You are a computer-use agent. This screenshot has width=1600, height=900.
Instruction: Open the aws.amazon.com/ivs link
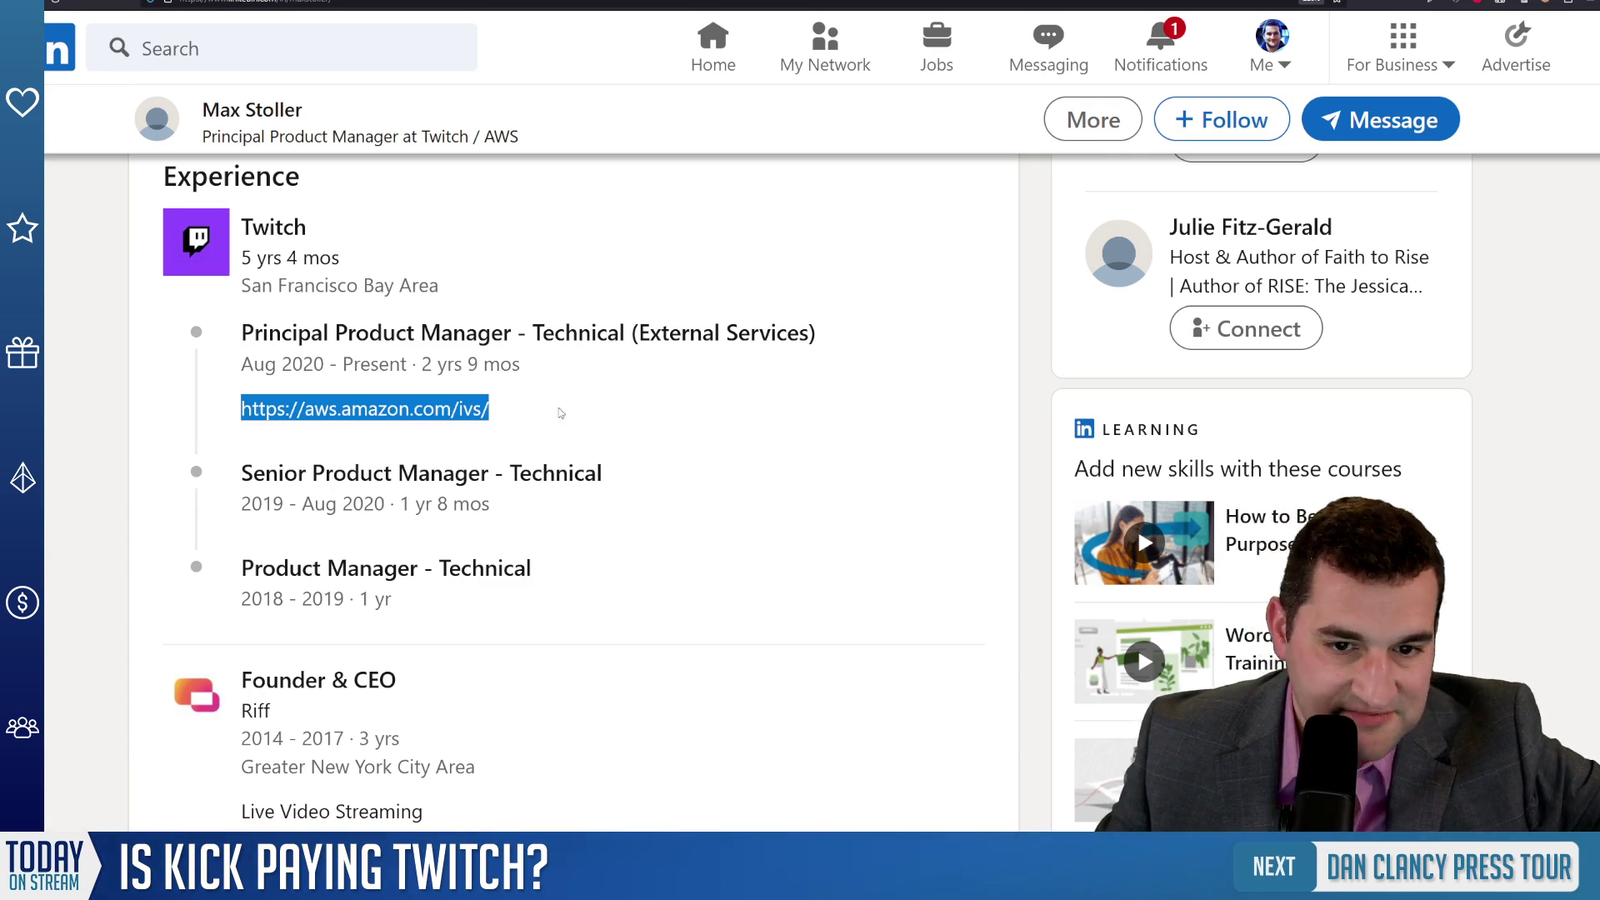click(365, 408)
